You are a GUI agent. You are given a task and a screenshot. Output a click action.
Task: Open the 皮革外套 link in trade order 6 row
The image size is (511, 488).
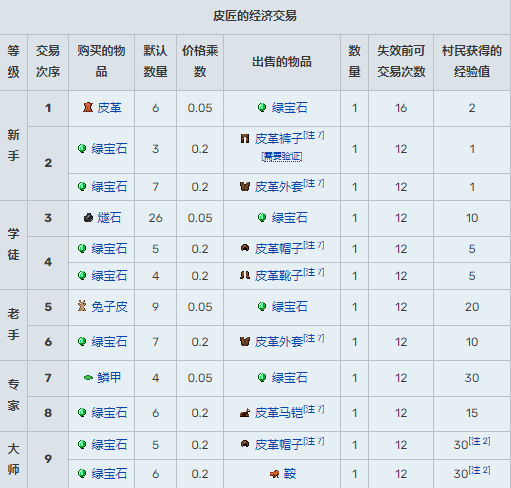(x=279, y=342)
